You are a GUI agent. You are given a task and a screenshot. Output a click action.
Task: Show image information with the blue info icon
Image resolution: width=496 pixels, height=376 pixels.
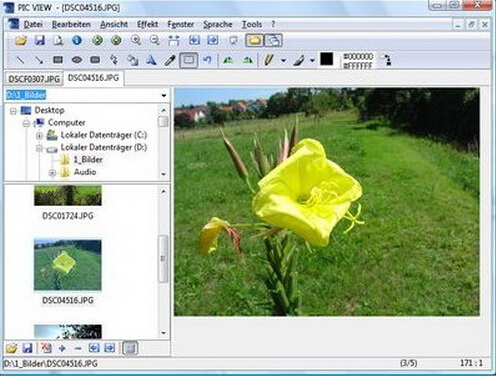[77, 41]
